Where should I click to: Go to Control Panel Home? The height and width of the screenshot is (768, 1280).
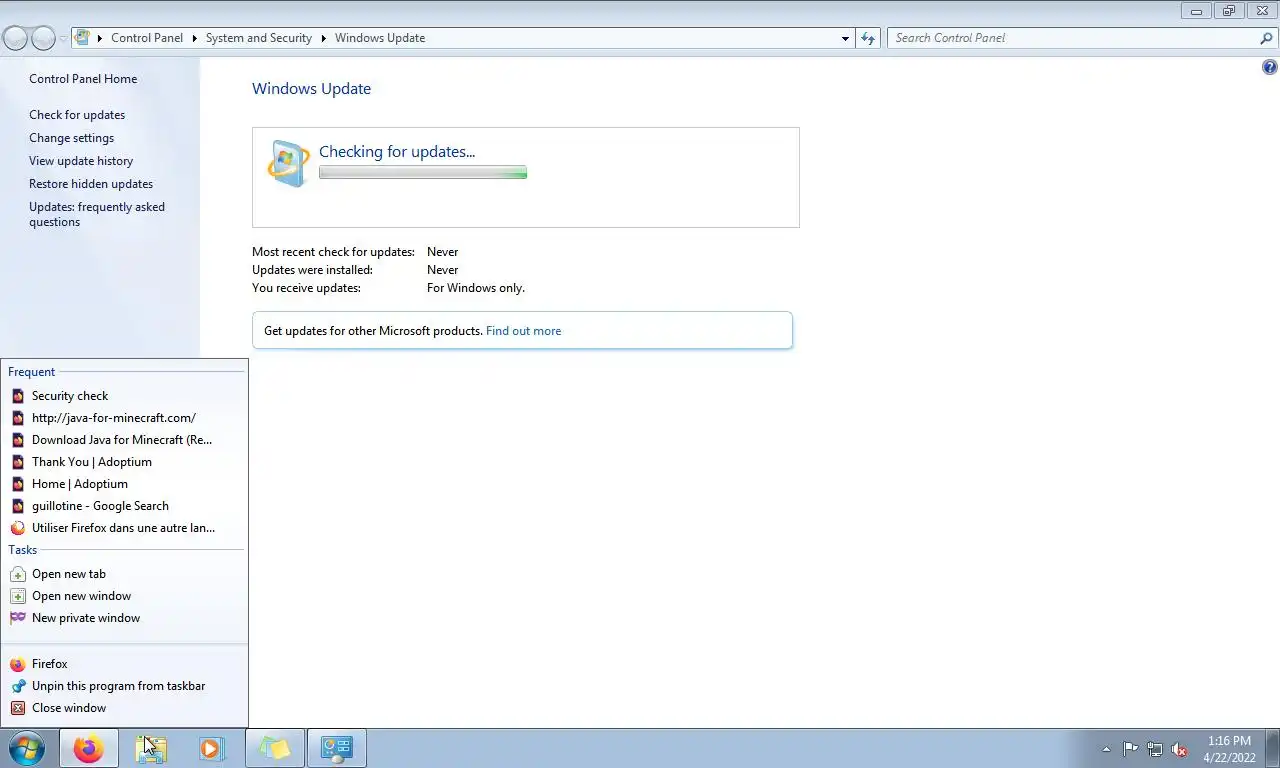click(x=83, y=79)
